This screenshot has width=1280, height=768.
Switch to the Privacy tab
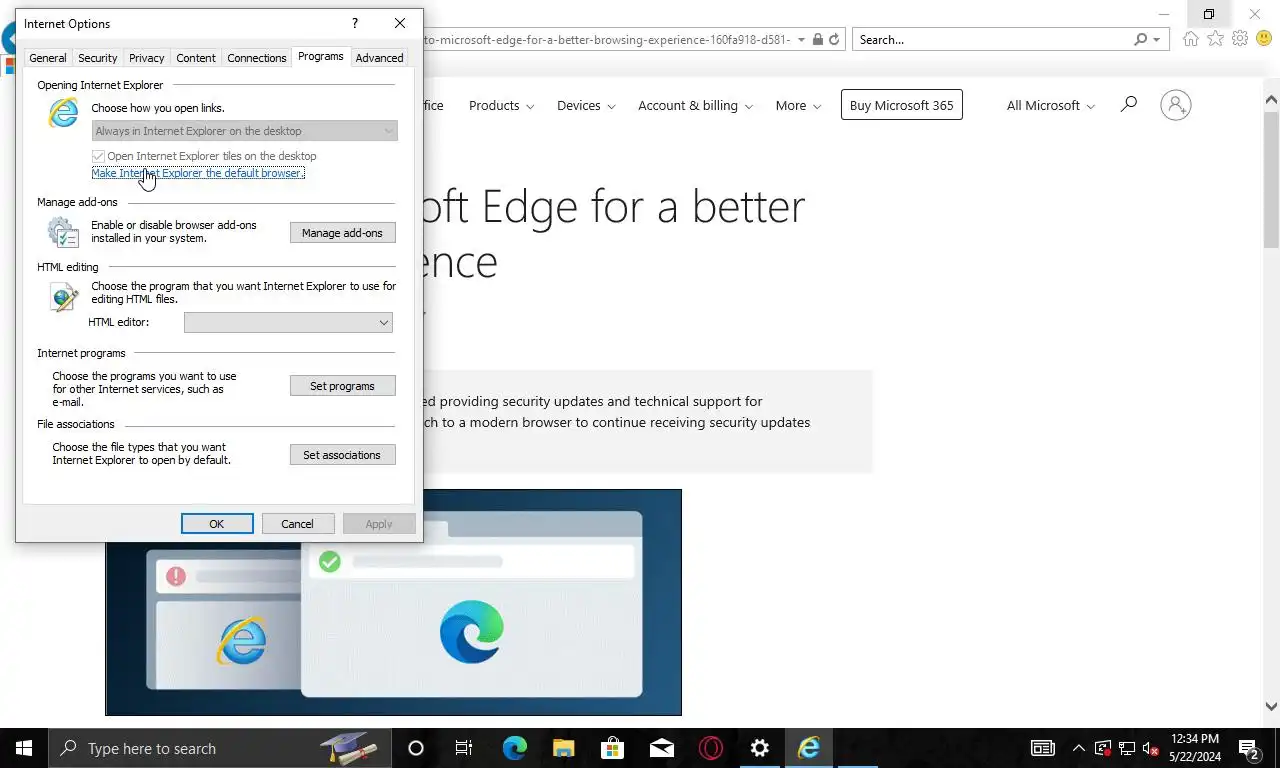147,58
